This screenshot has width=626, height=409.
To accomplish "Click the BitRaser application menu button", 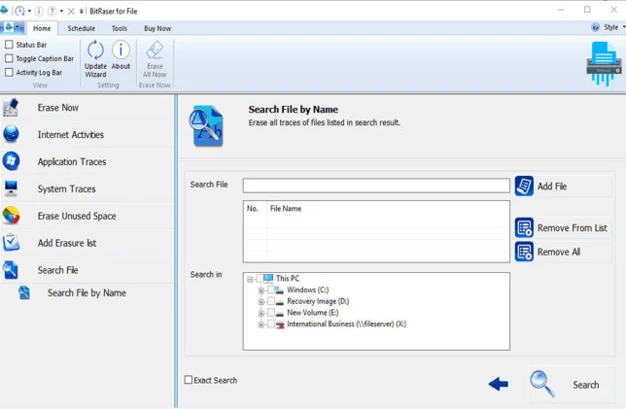I will point(13,28).
